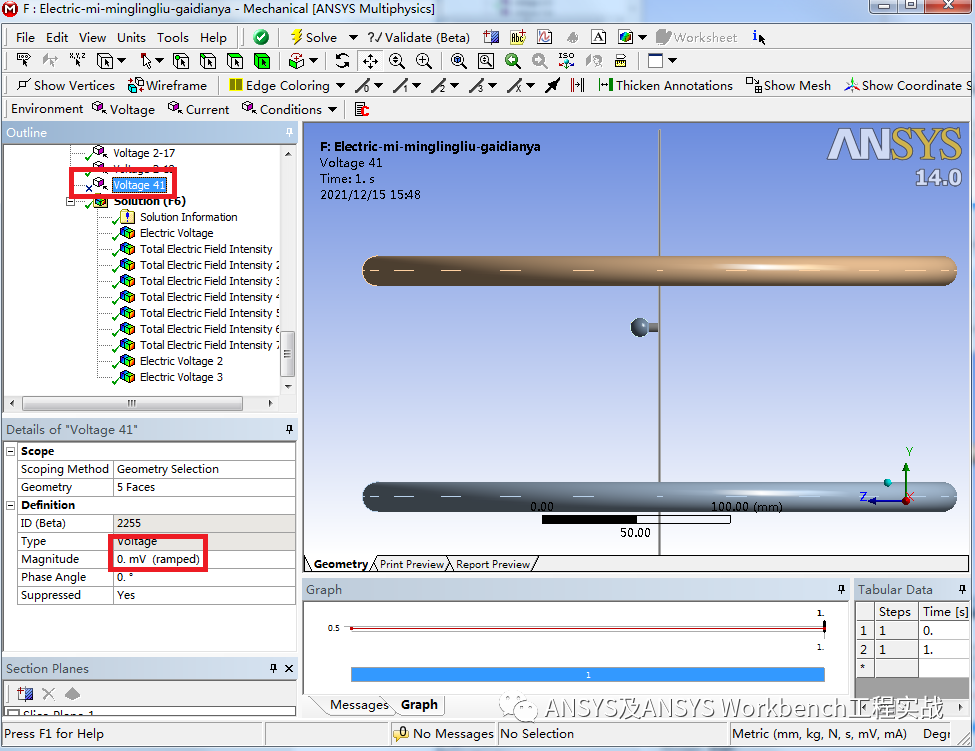975x751 pixels.
Task: Click Voltage in Environment toolbar
Action: pos(124,109)
